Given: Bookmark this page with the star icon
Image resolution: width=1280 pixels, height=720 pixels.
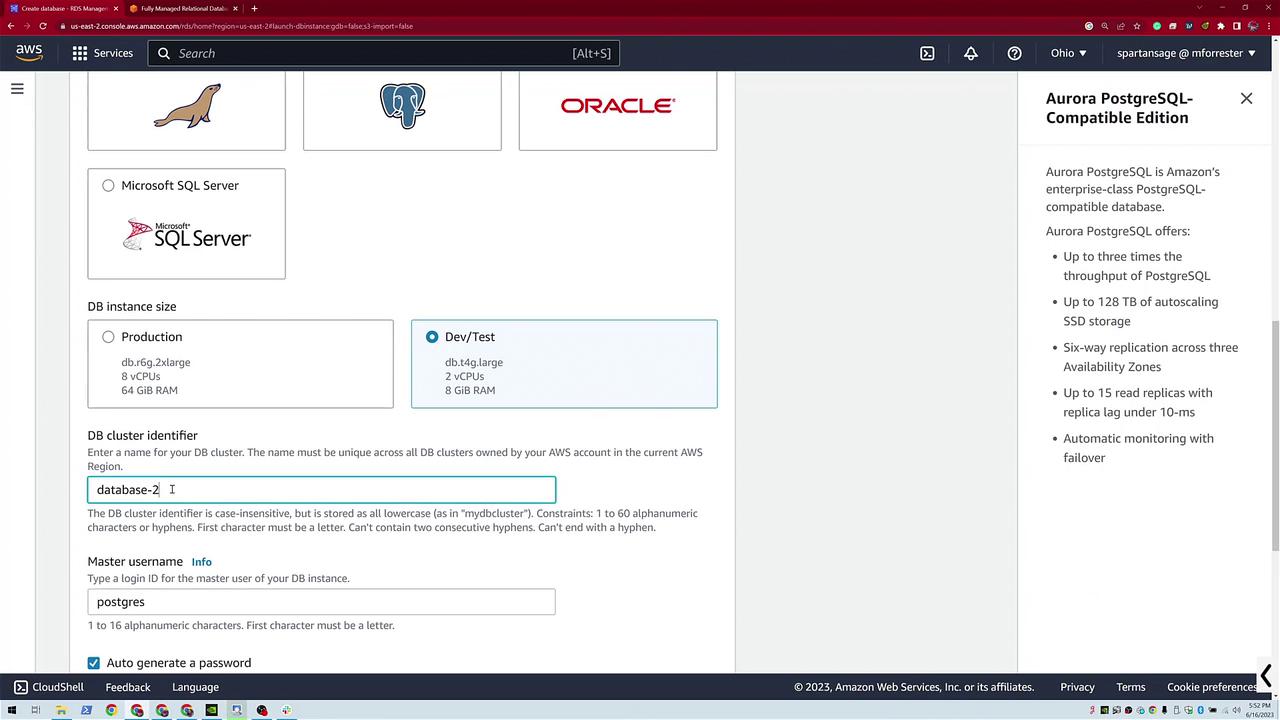Looking at the screenshot, I should [x=1139, y=26].
